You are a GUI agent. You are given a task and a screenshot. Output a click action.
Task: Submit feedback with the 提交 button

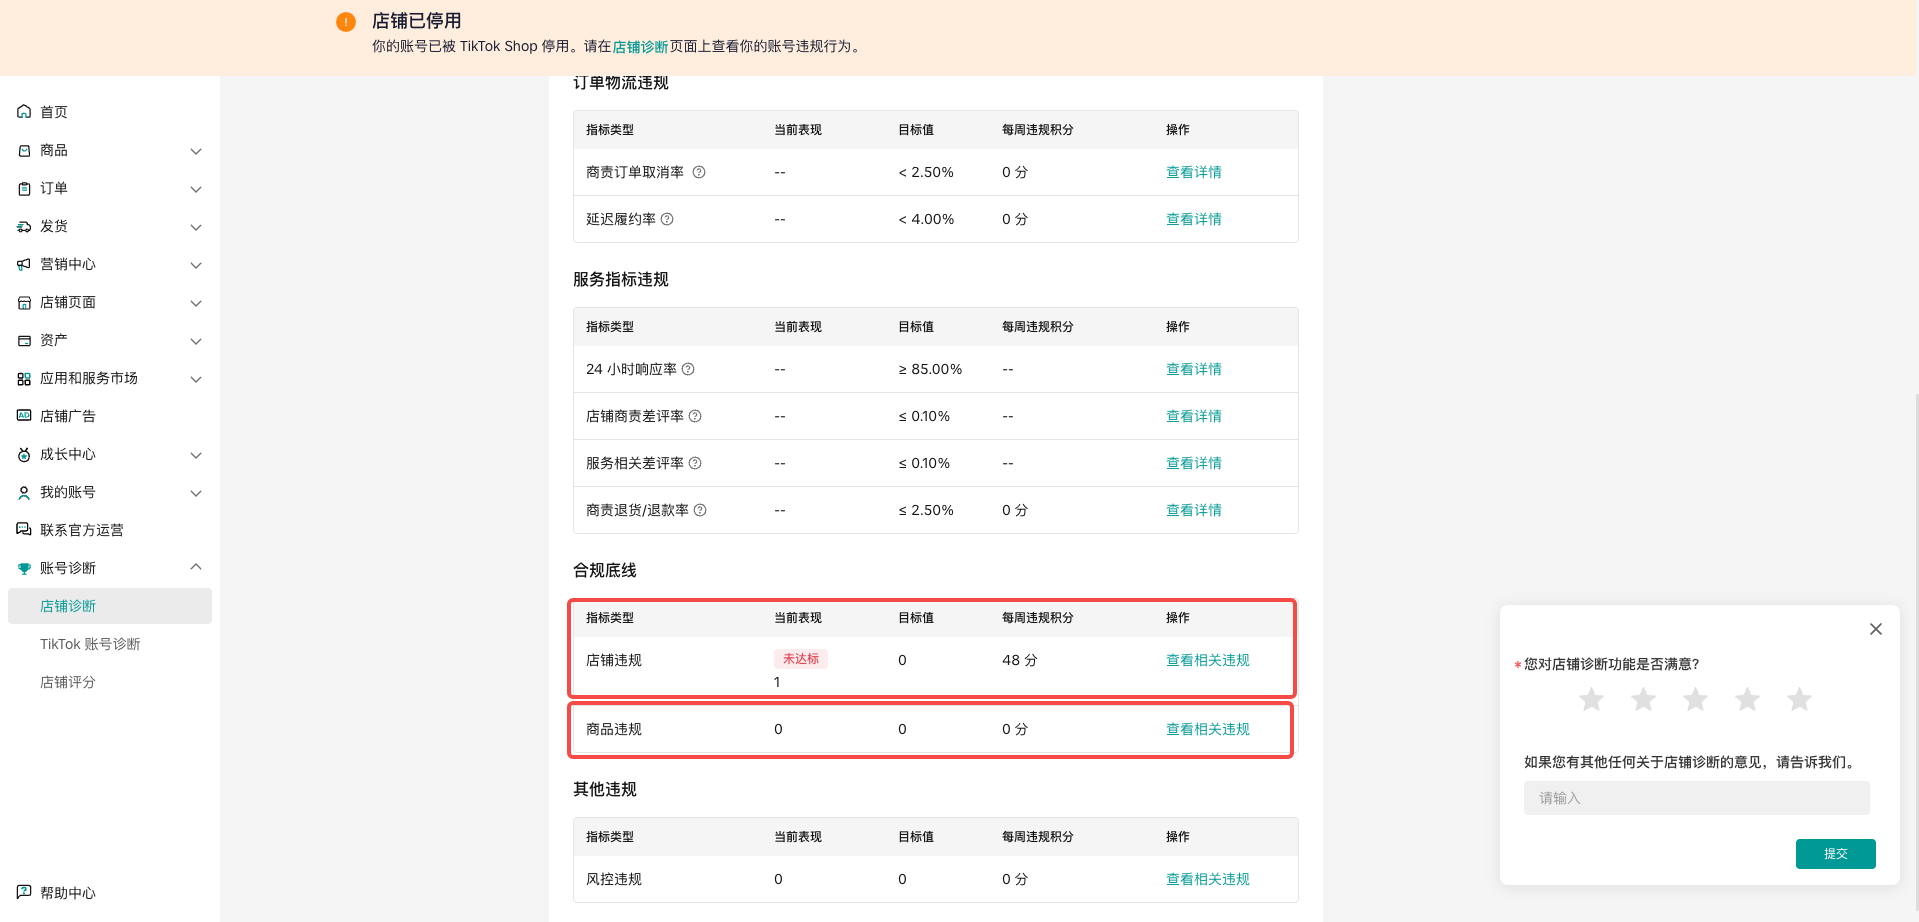(x=1835, y=854)
